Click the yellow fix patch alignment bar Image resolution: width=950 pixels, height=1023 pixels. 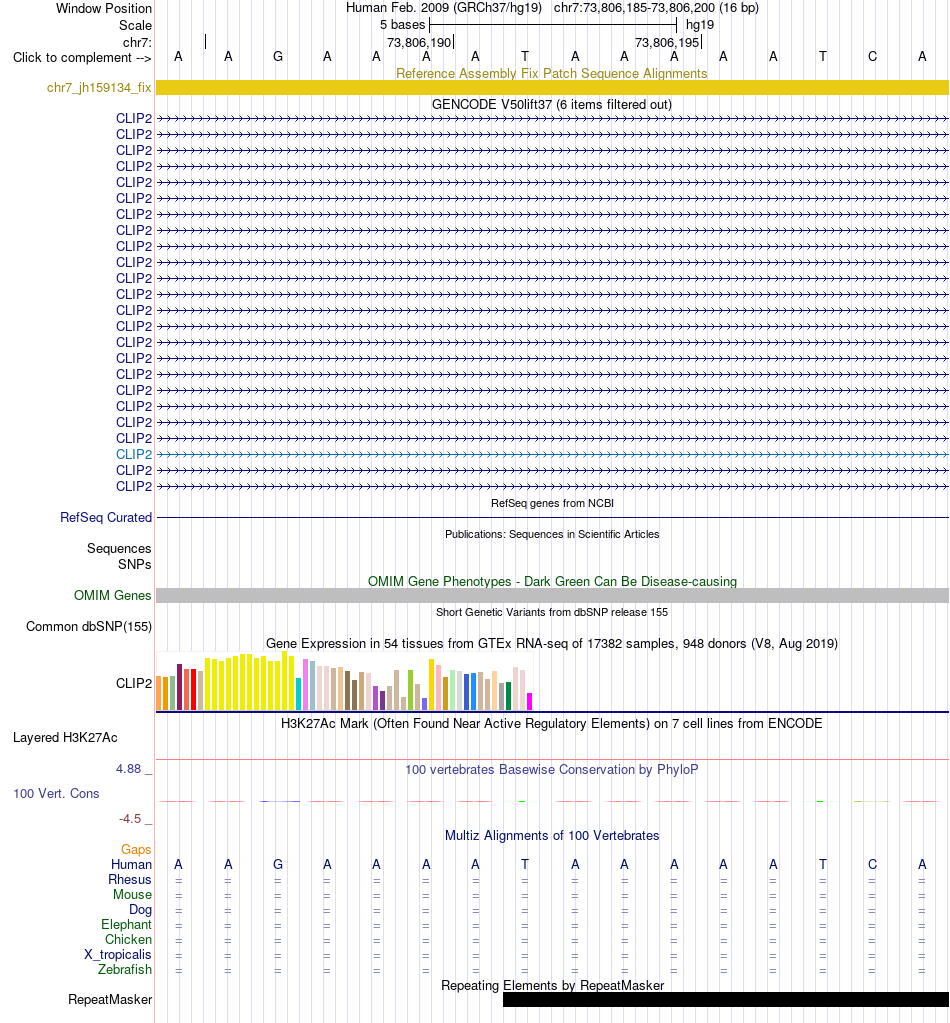[x=552, y=87]
